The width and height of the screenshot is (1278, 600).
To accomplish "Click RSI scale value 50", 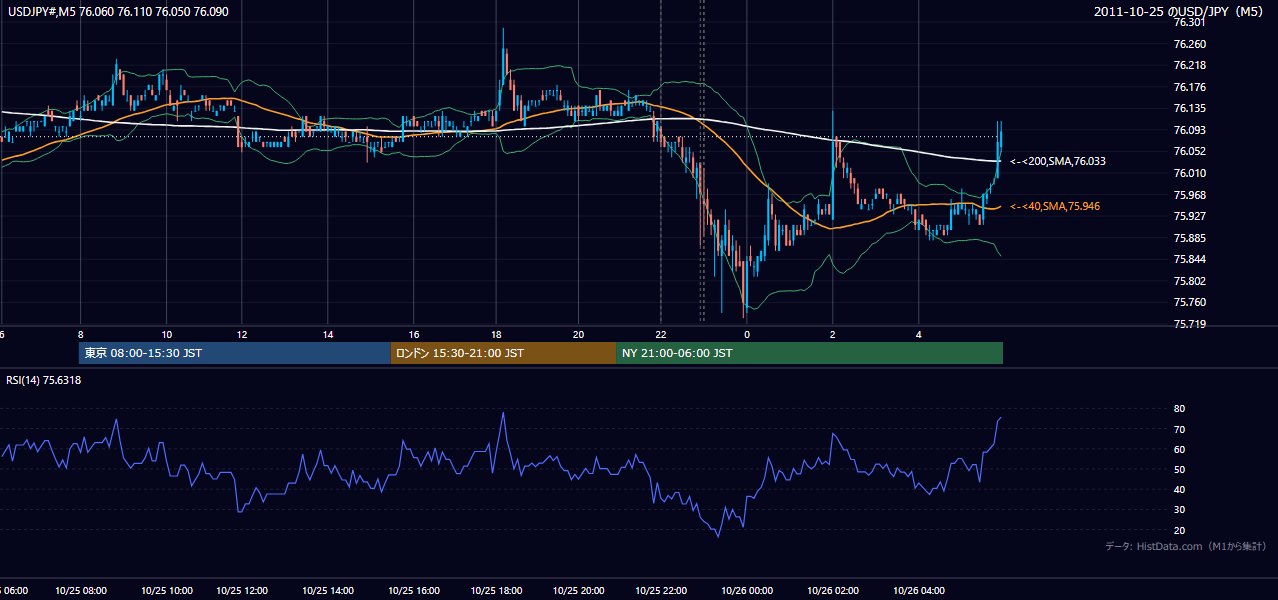I will tap(1179, 469).
